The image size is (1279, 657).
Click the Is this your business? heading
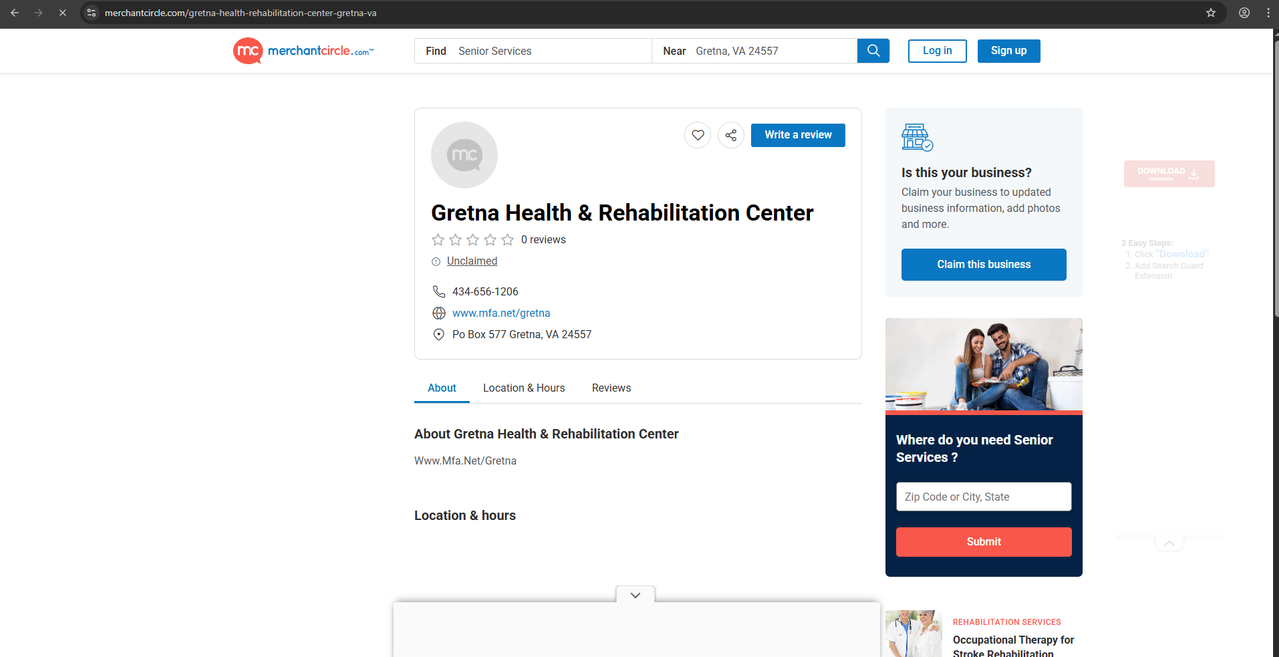[x=966, y=173]
